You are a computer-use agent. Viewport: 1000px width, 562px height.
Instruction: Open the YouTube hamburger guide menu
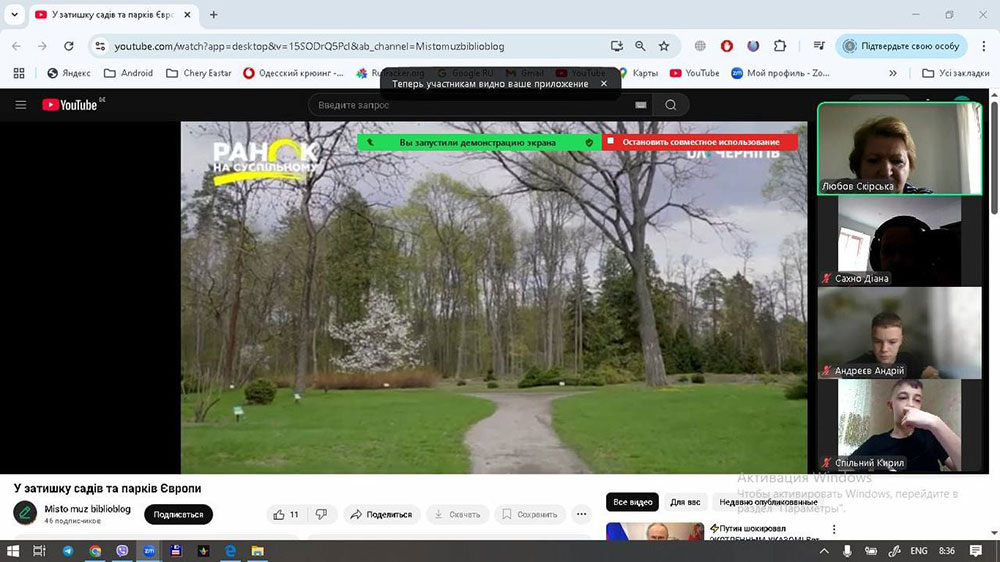(20, 105)
